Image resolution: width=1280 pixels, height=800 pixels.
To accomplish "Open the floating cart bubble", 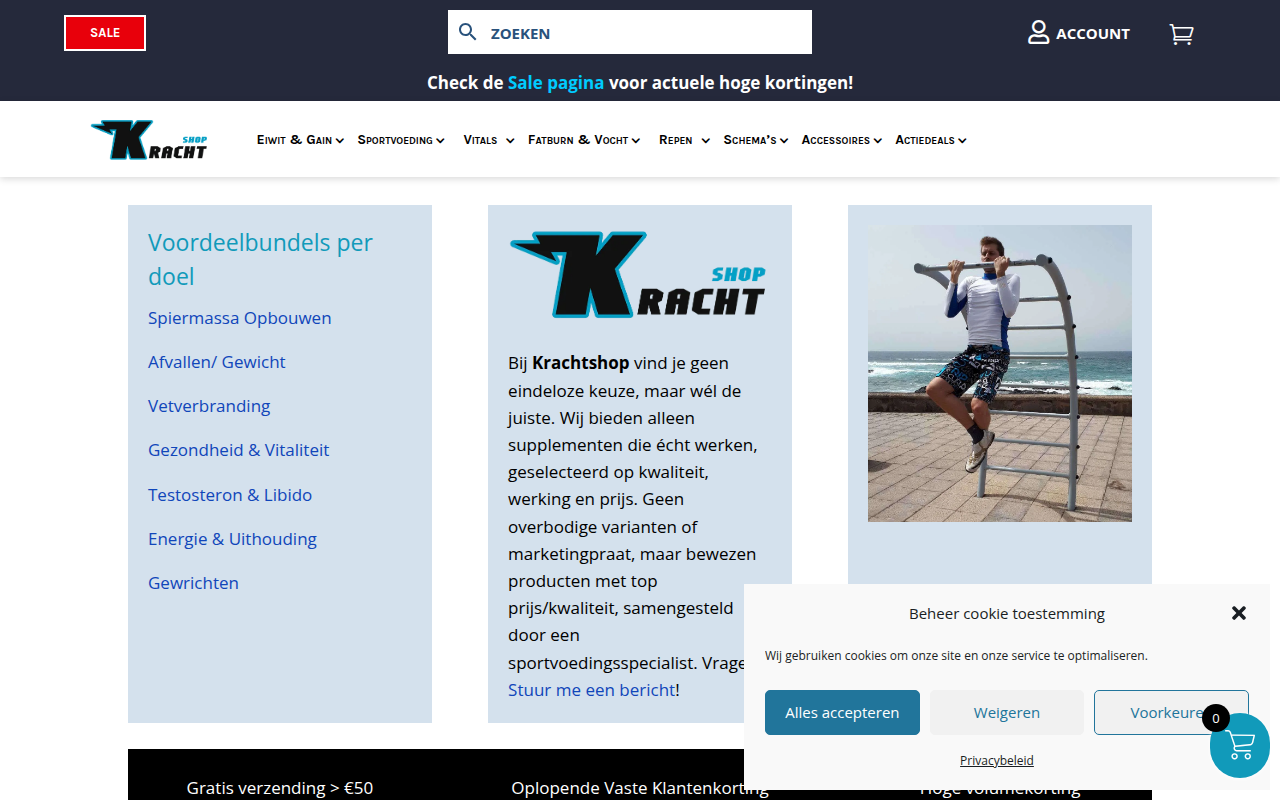I will tap(1240, 745).
